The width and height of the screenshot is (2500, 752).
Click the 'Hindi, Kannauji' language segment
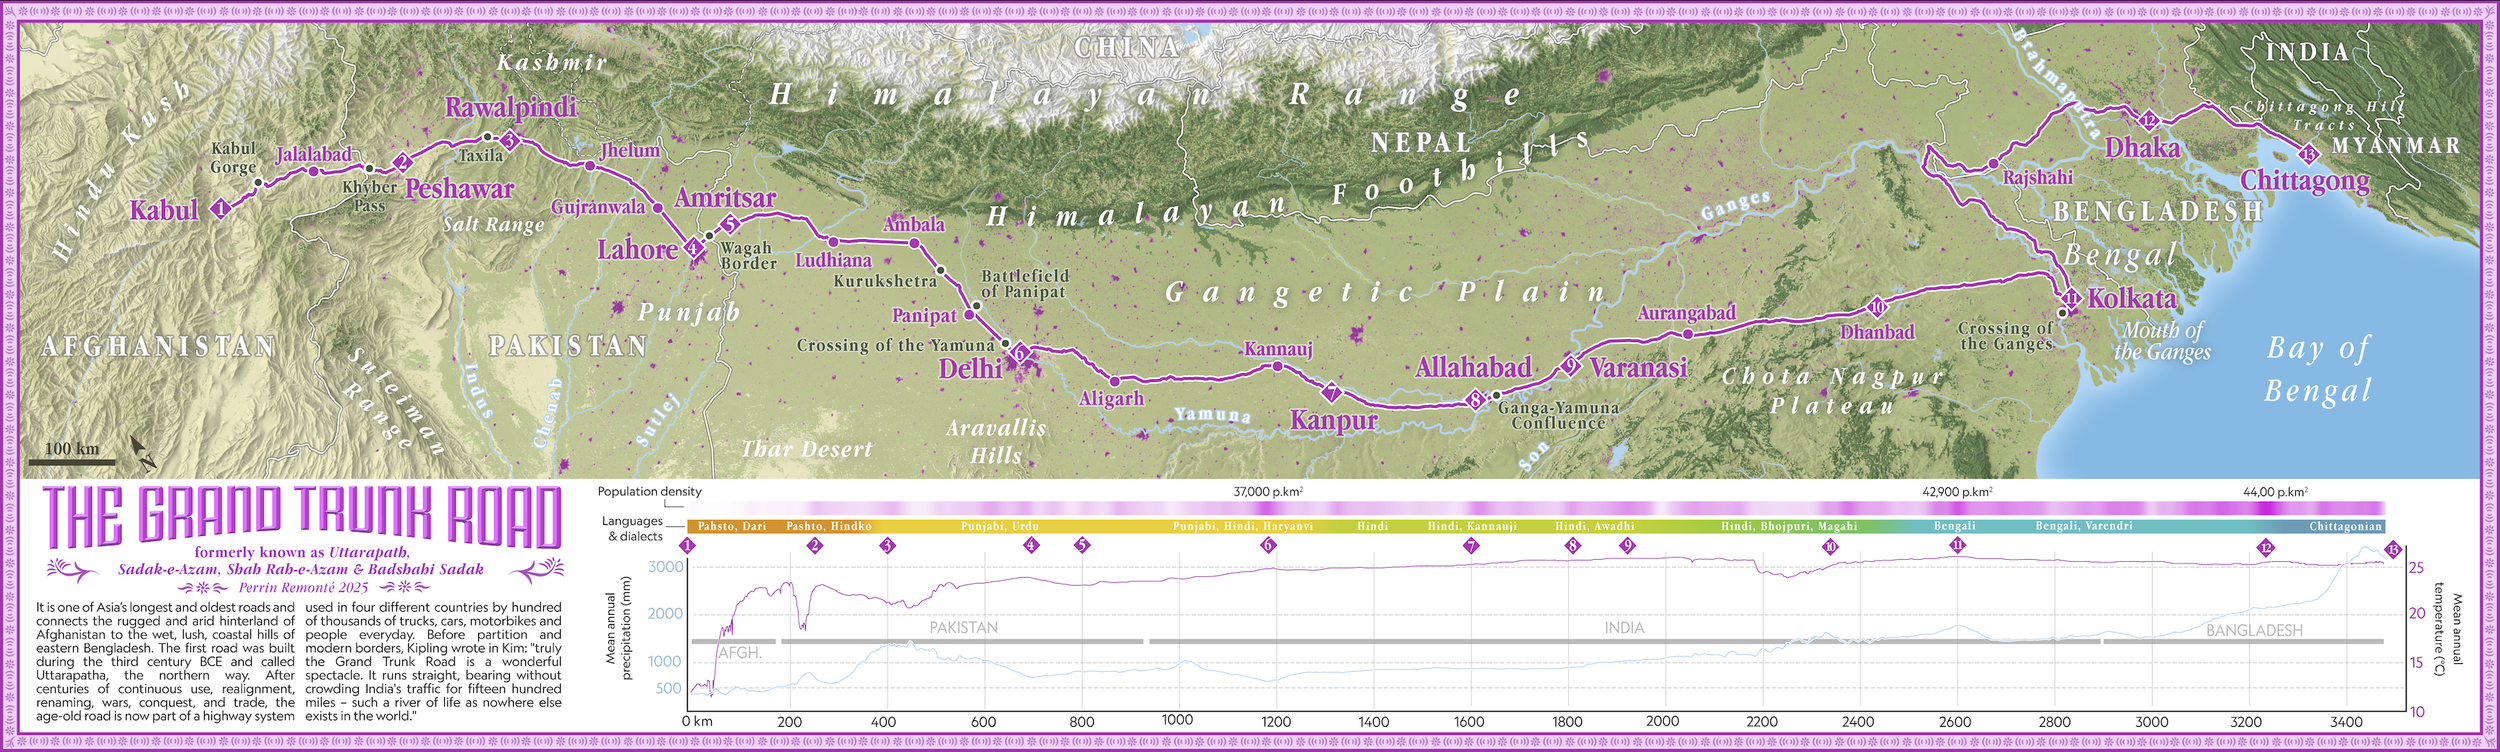1472,526
